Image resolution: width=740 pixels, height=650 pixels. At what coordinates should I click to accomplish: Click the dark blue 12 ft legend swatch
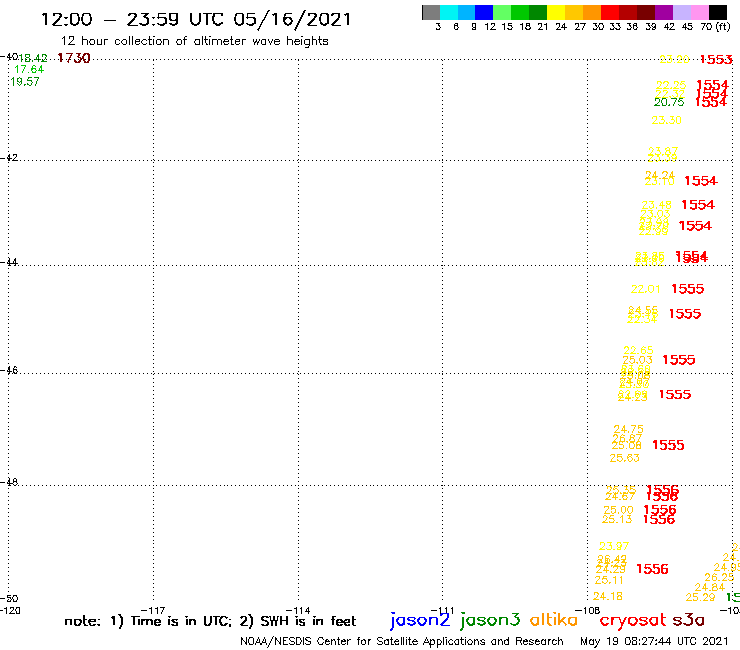click(x=484, y=12)
